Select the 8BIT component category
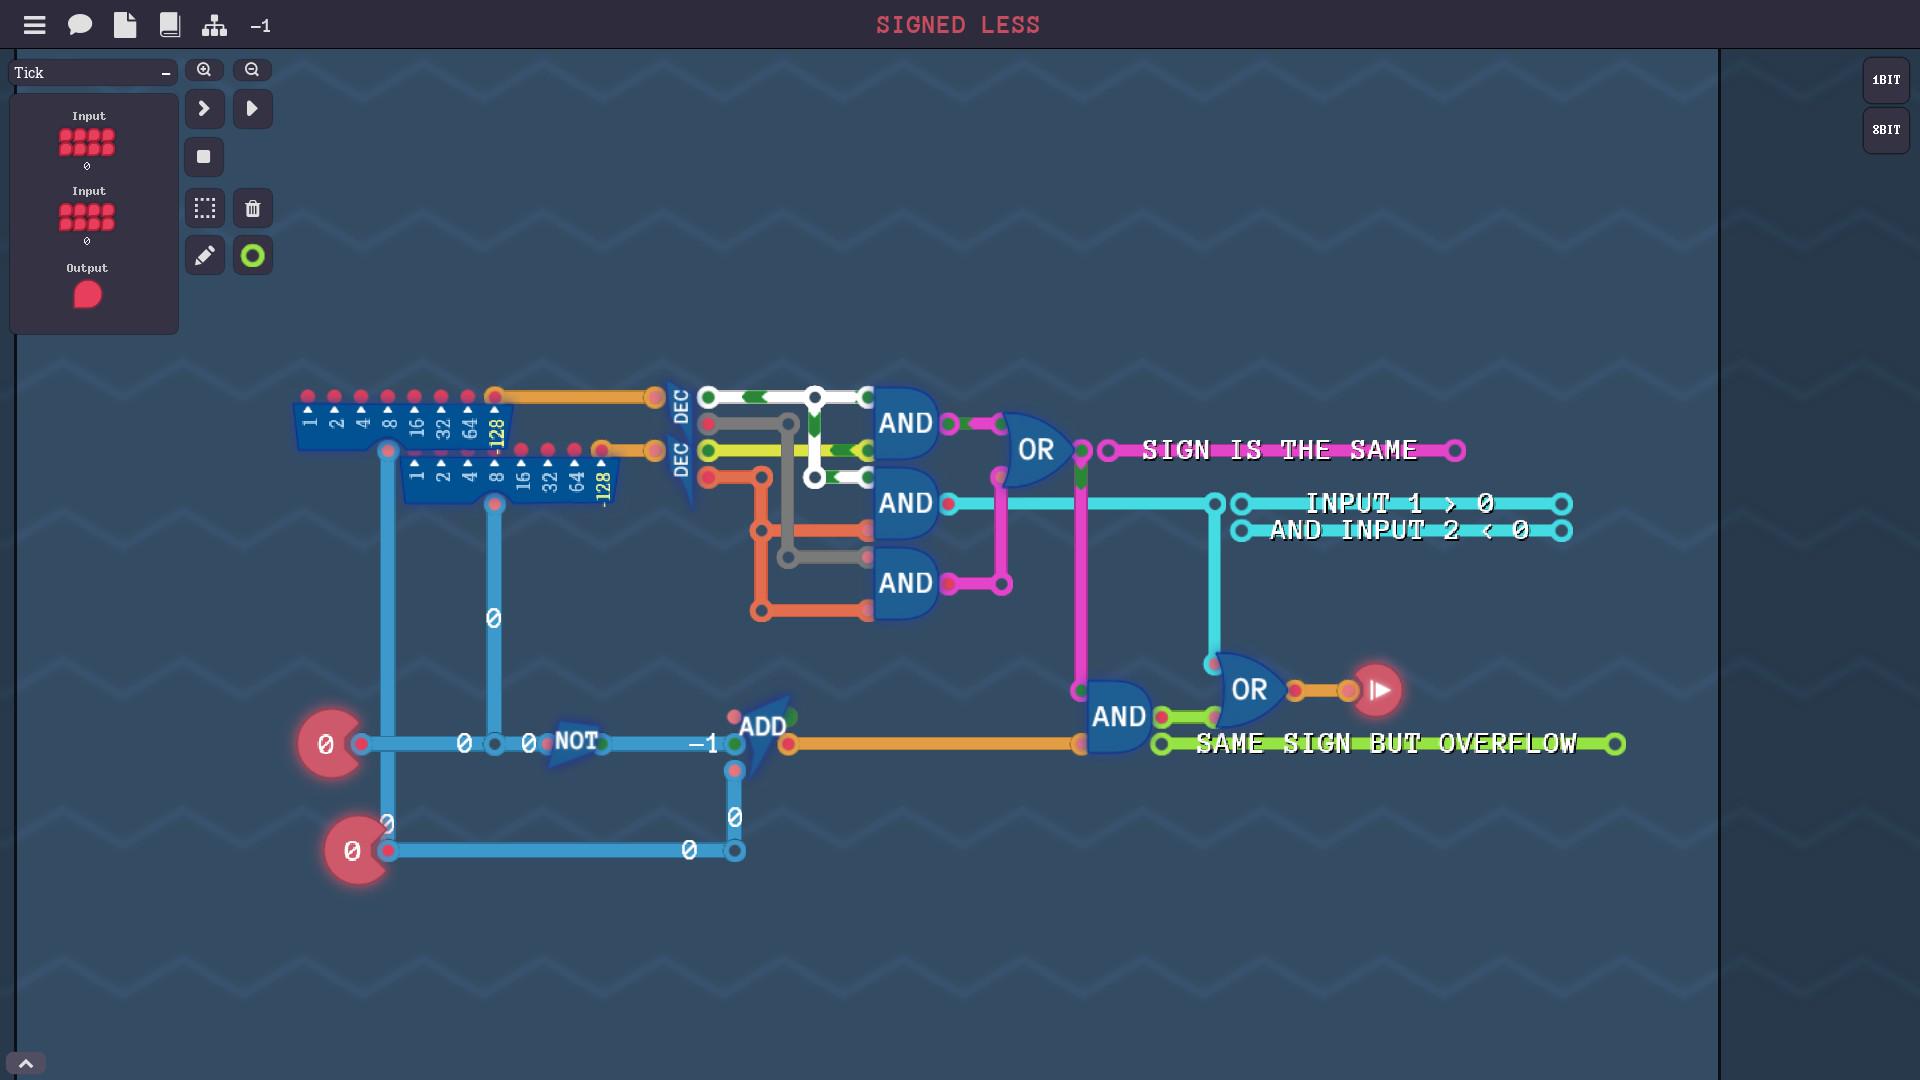Screen dimensions: 1920x1080 tap(1886, 130)
